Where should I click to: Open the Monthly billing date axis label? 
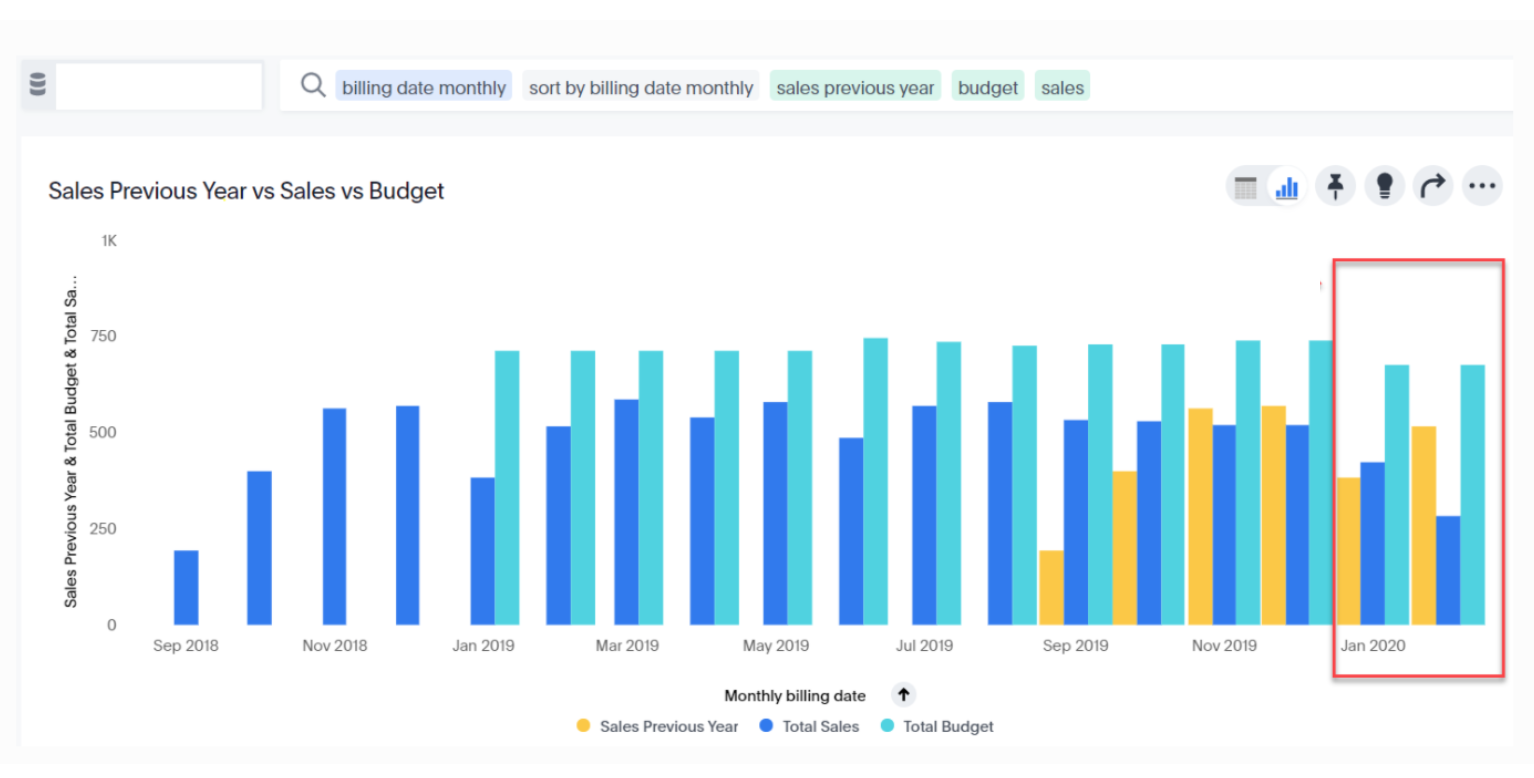(x=795, y=696)
